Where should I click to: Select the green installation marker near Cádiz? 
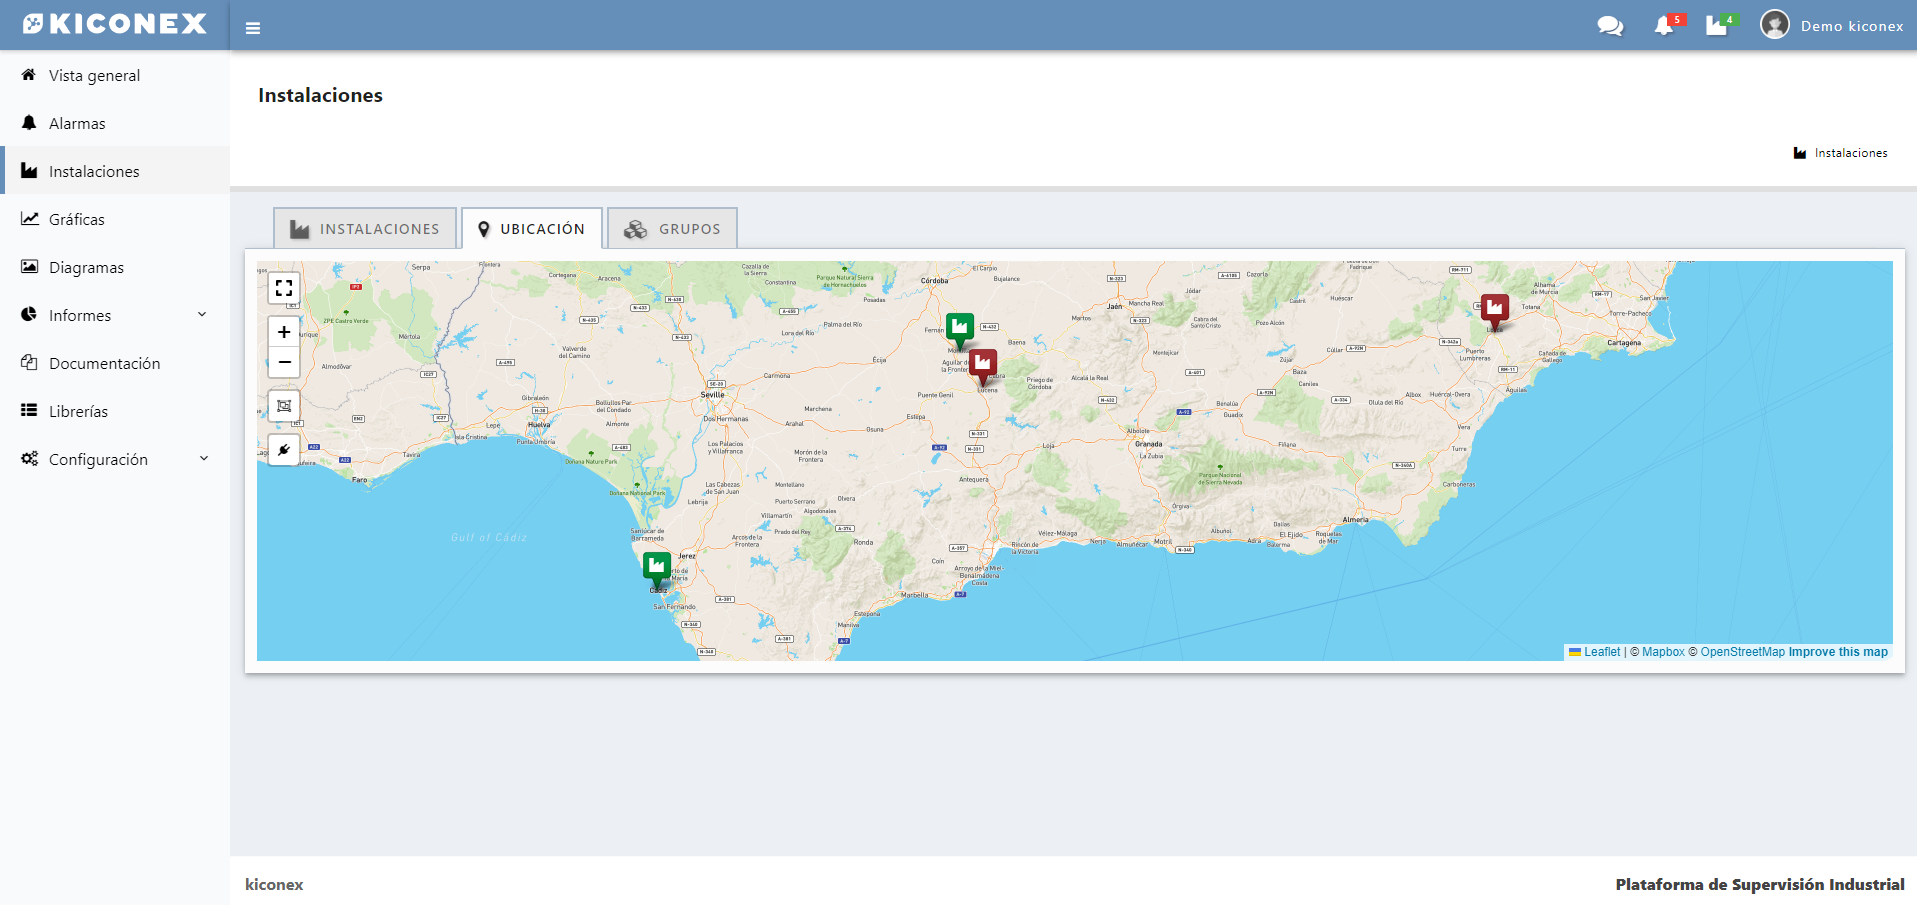[x=657, y=567]
